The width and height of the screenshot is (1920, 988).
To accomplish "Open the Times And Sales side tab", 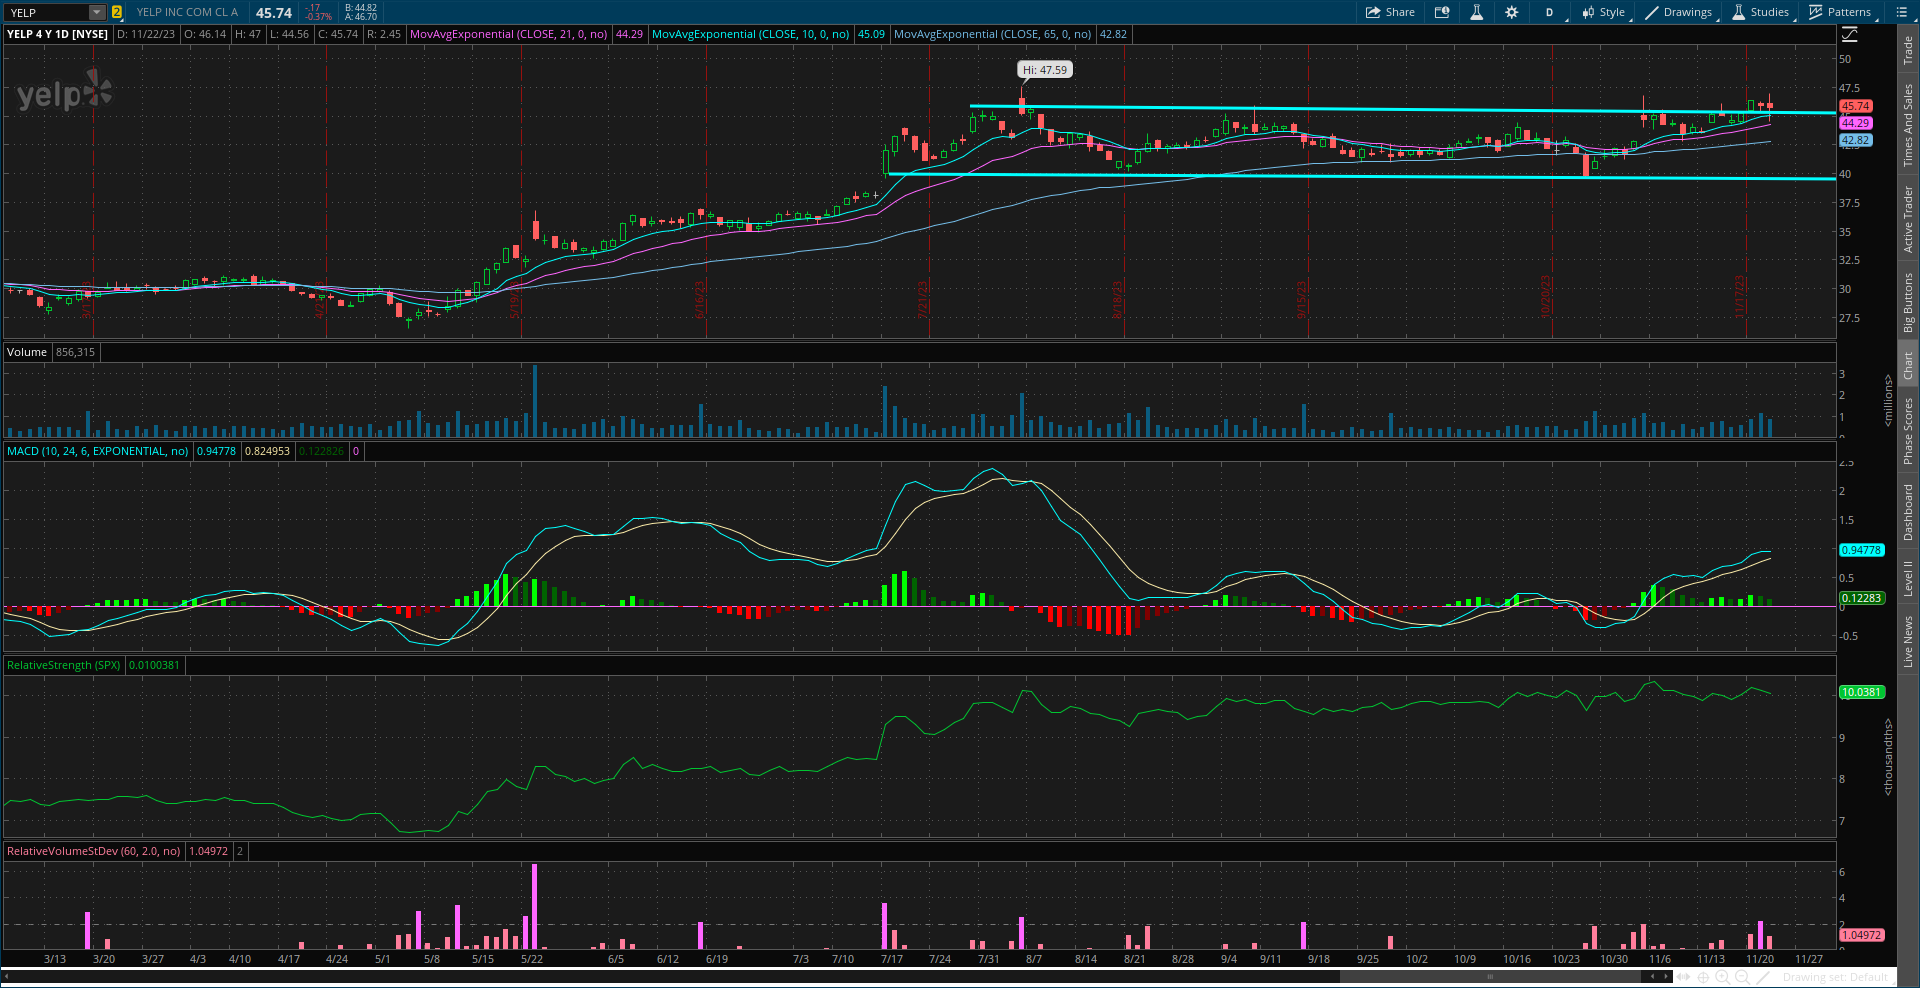I will click(x=1908, y=125).
